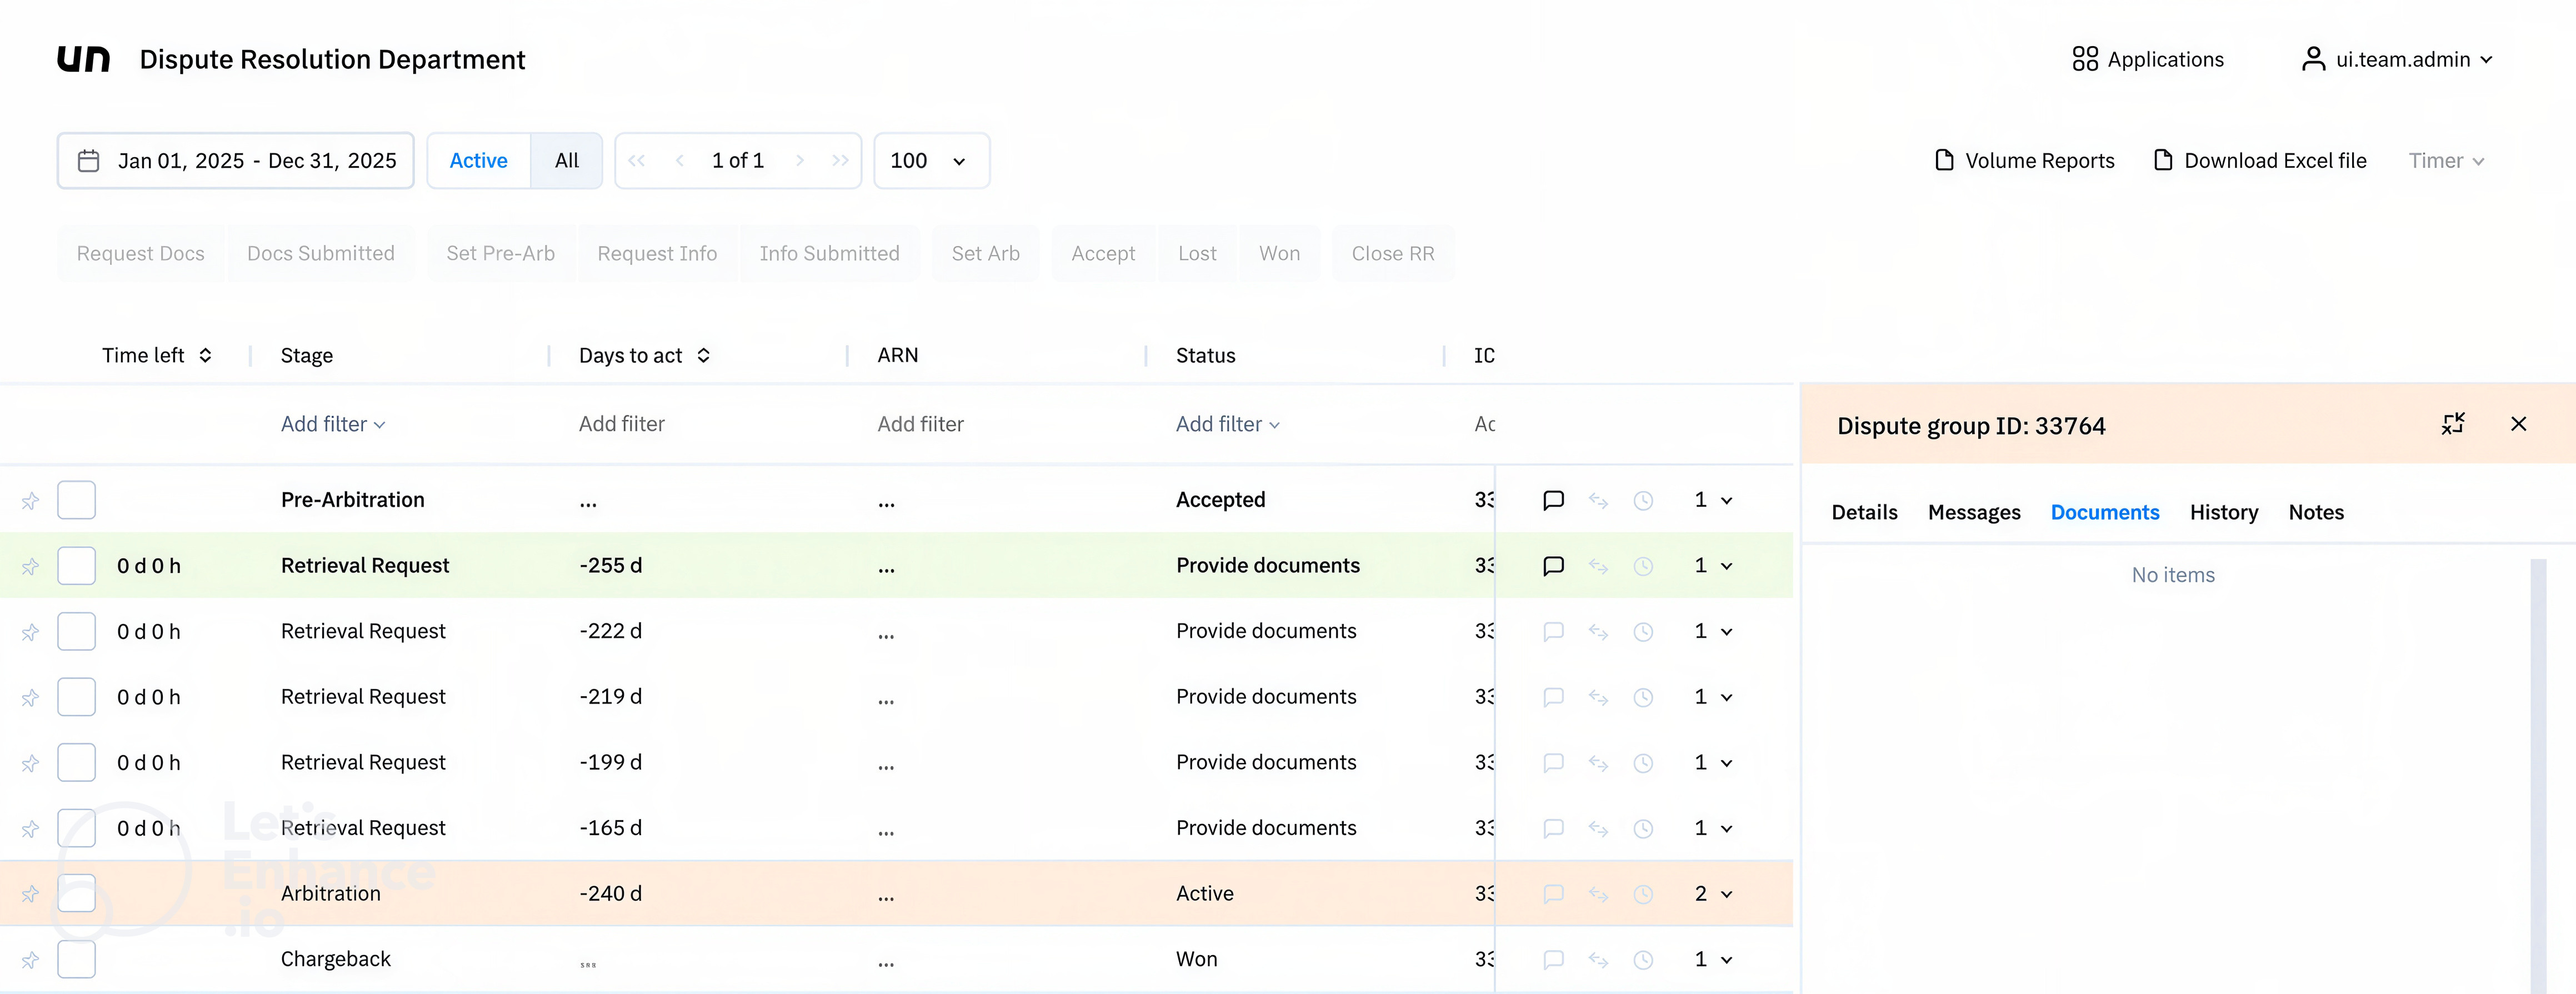2576x994 pixels.
Task: Switch list to Active disputes
Action: point(479,161)
